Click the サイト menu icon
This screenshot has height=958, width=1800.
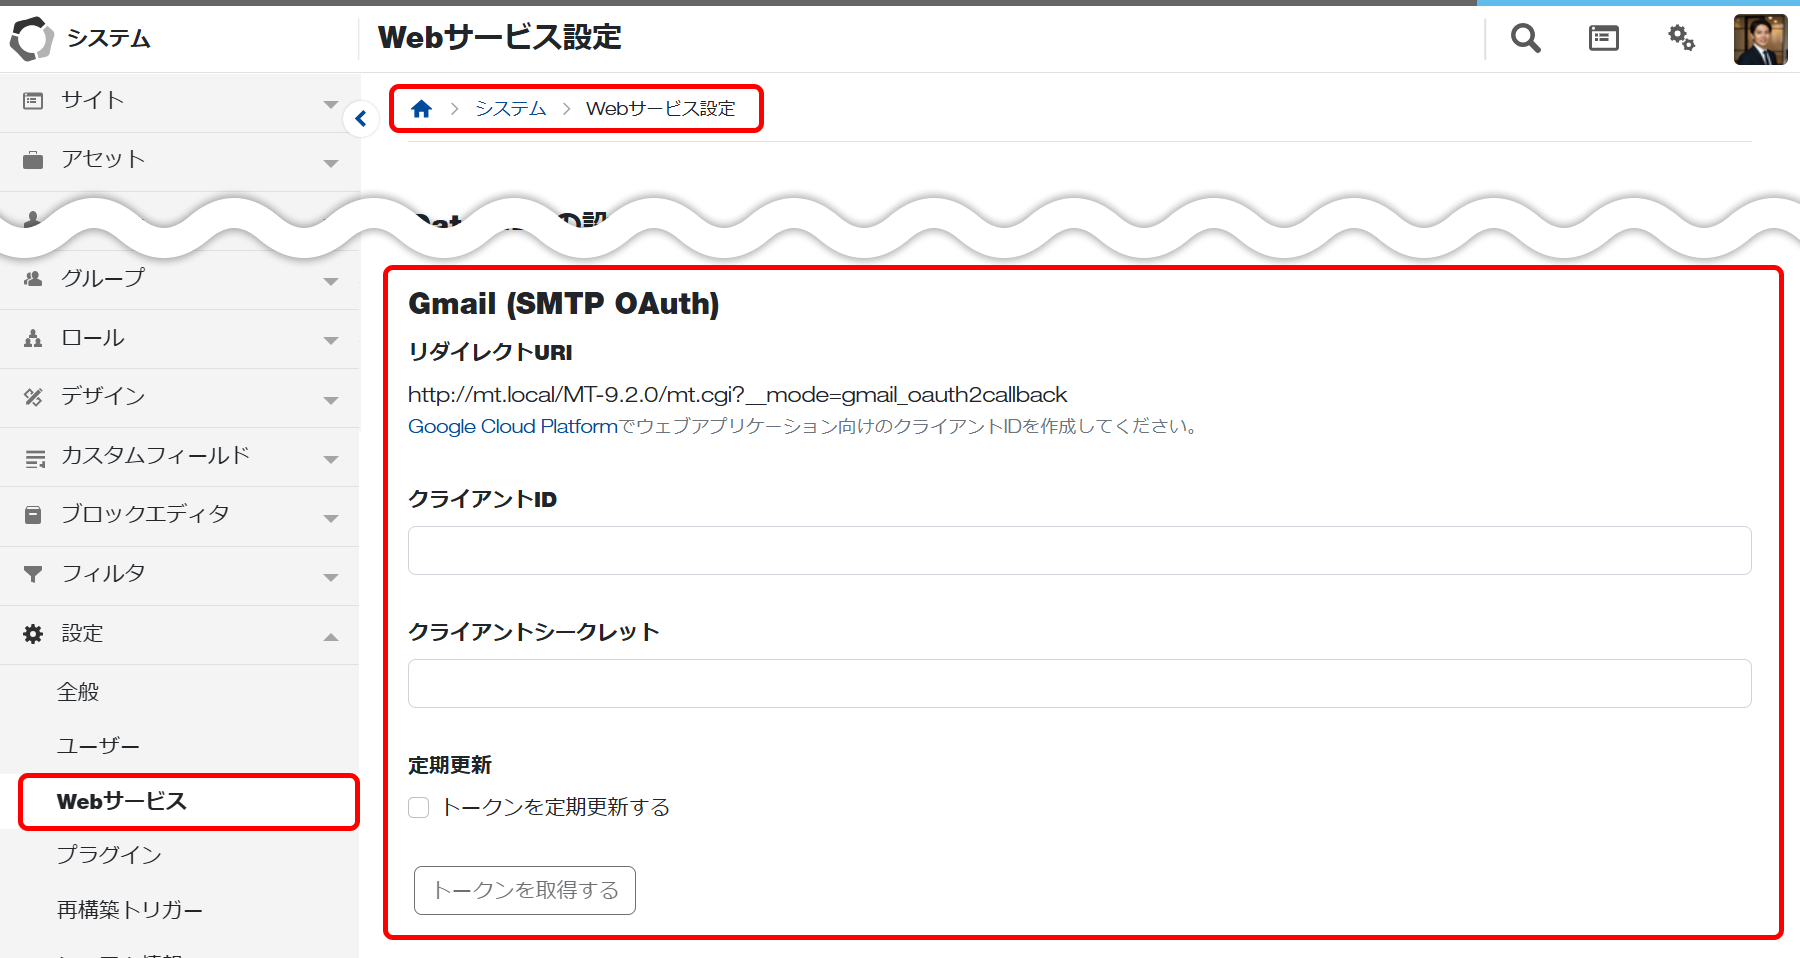pyautogui.click(x=33, y=100)
